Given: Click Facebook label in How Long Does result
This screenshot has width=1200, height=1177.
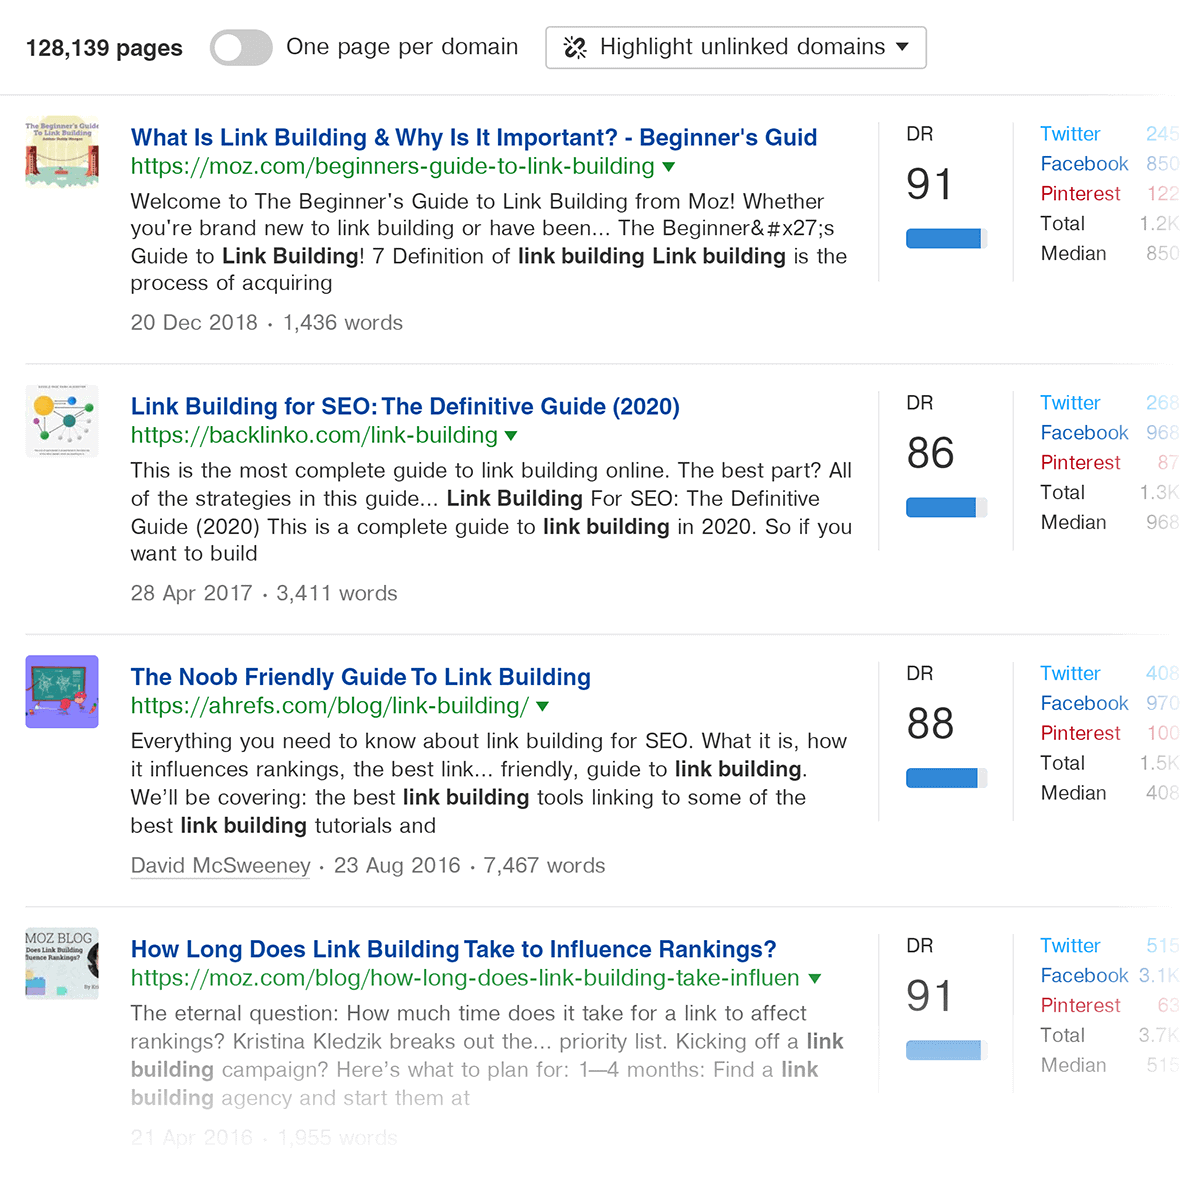Looking at the screenshot, I should (1084, 976).
